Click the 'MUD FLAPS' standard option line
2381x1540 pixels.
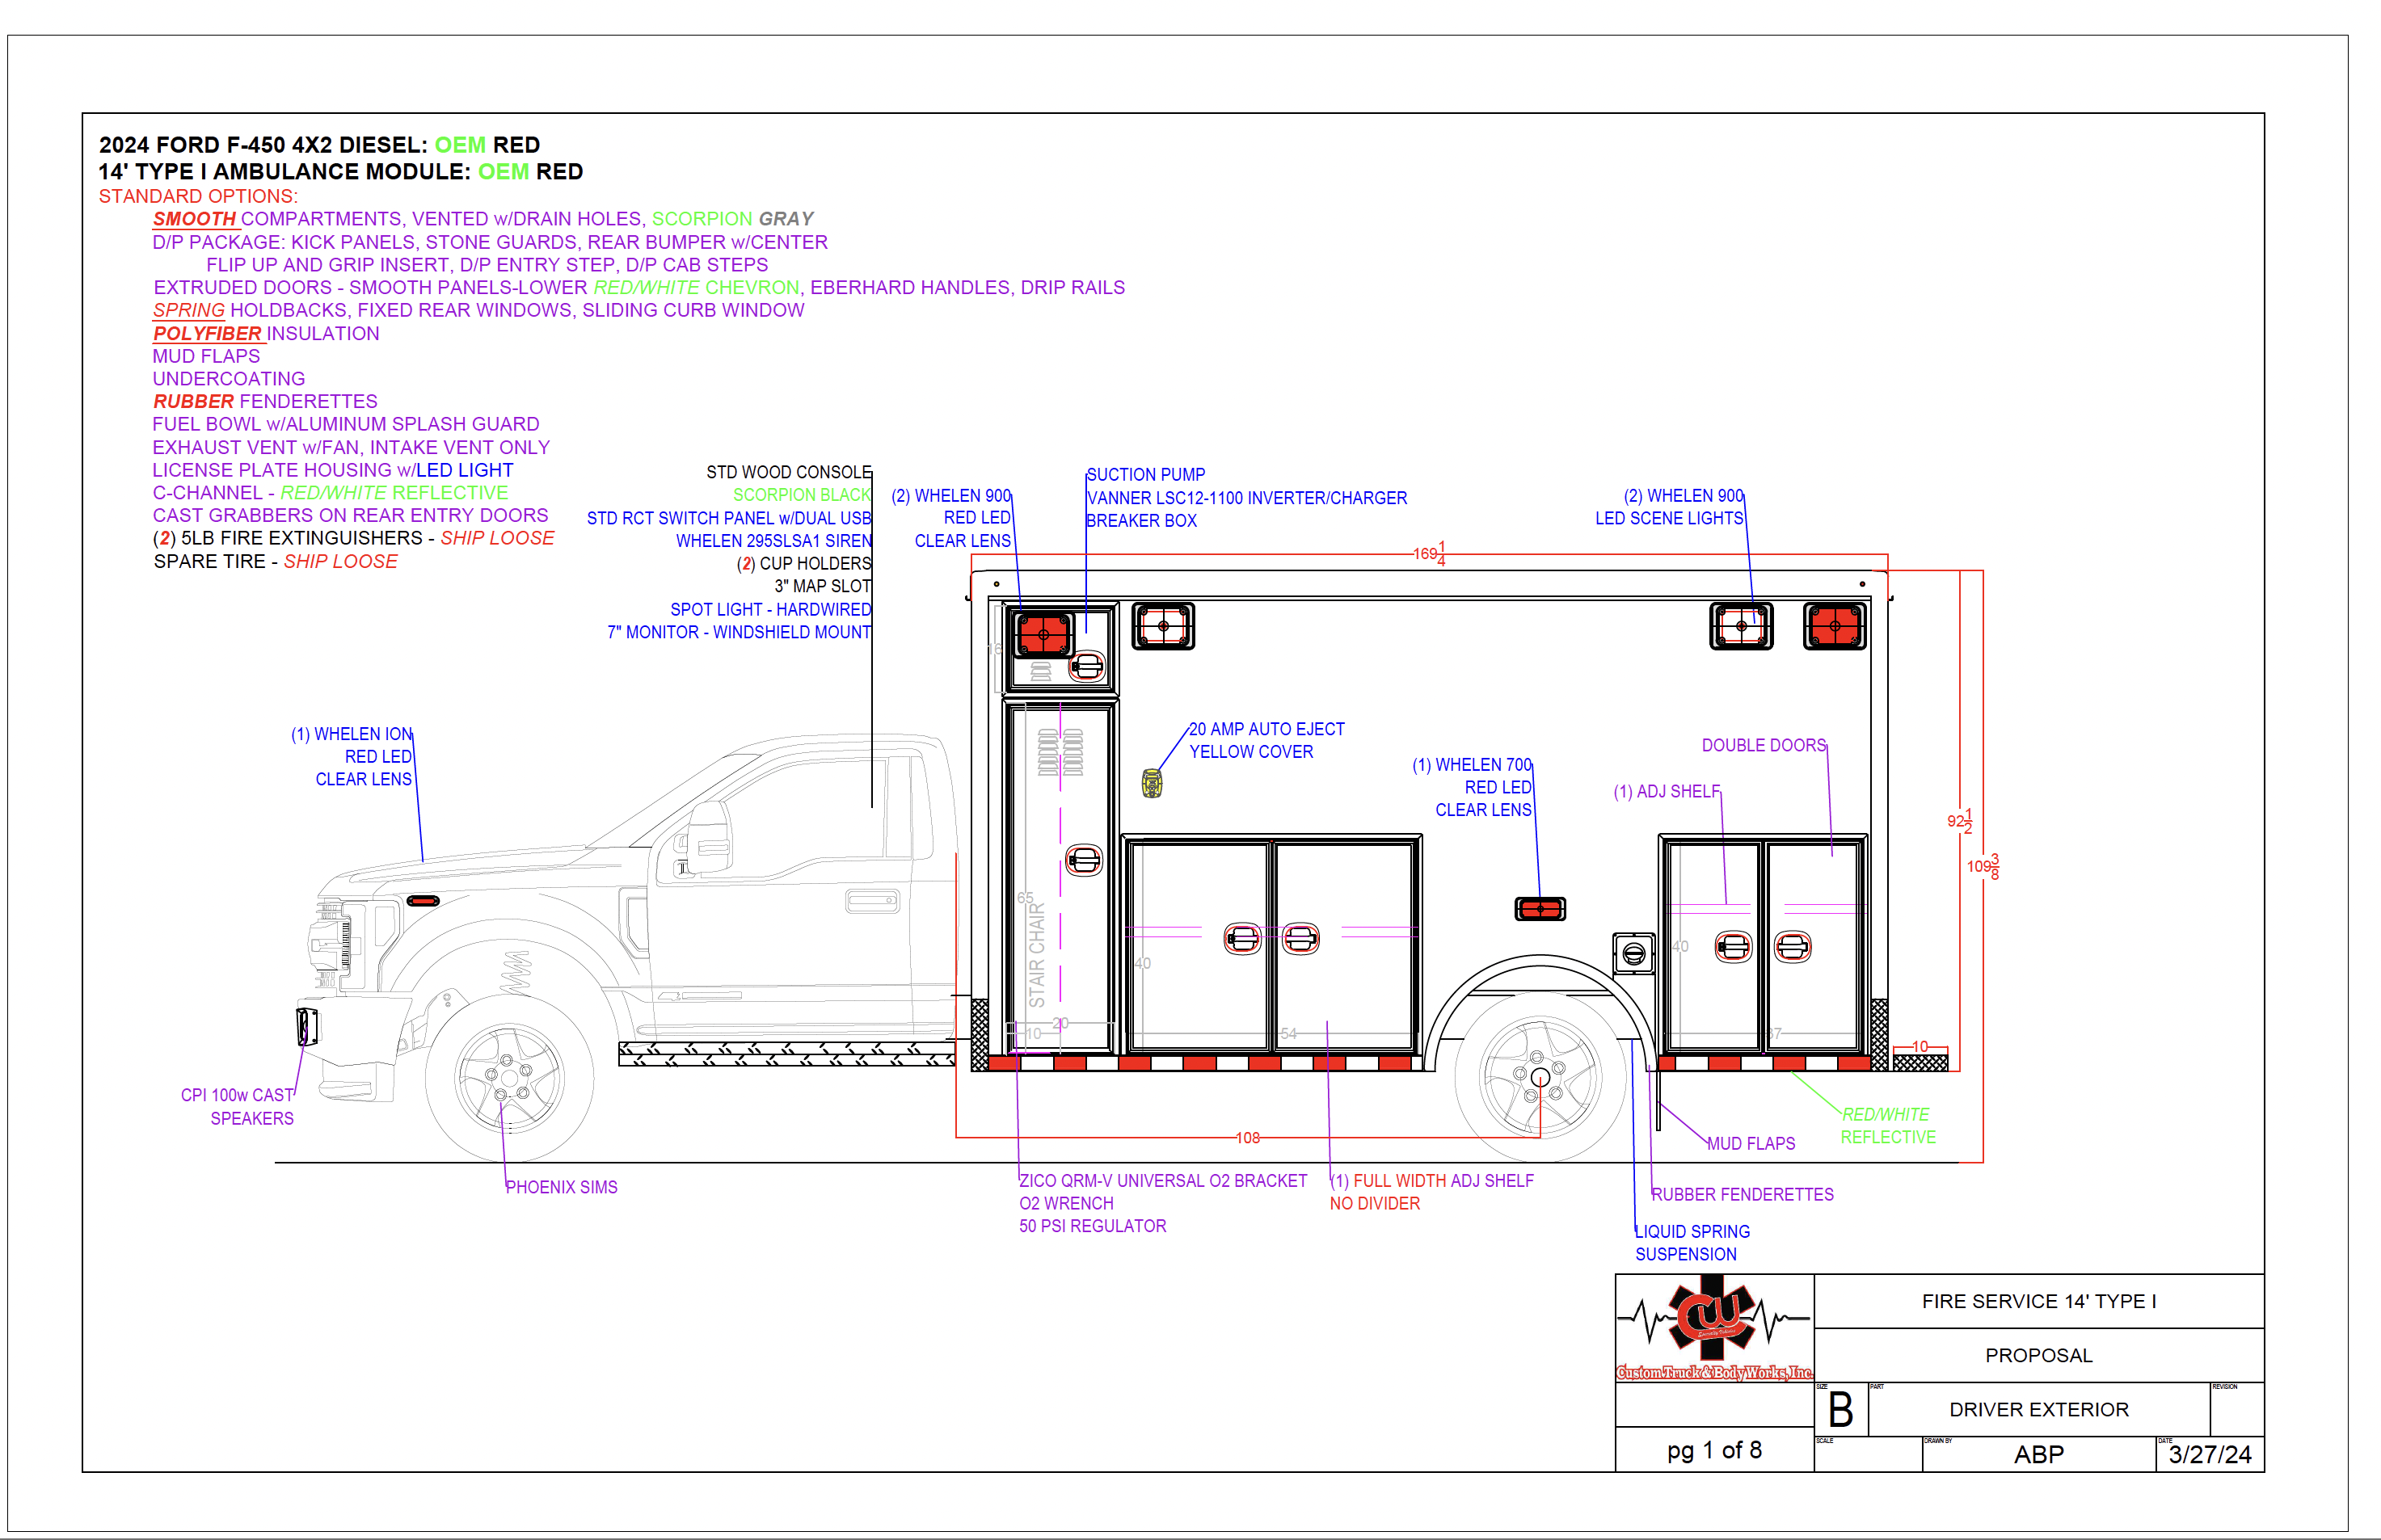coord(206,356)
